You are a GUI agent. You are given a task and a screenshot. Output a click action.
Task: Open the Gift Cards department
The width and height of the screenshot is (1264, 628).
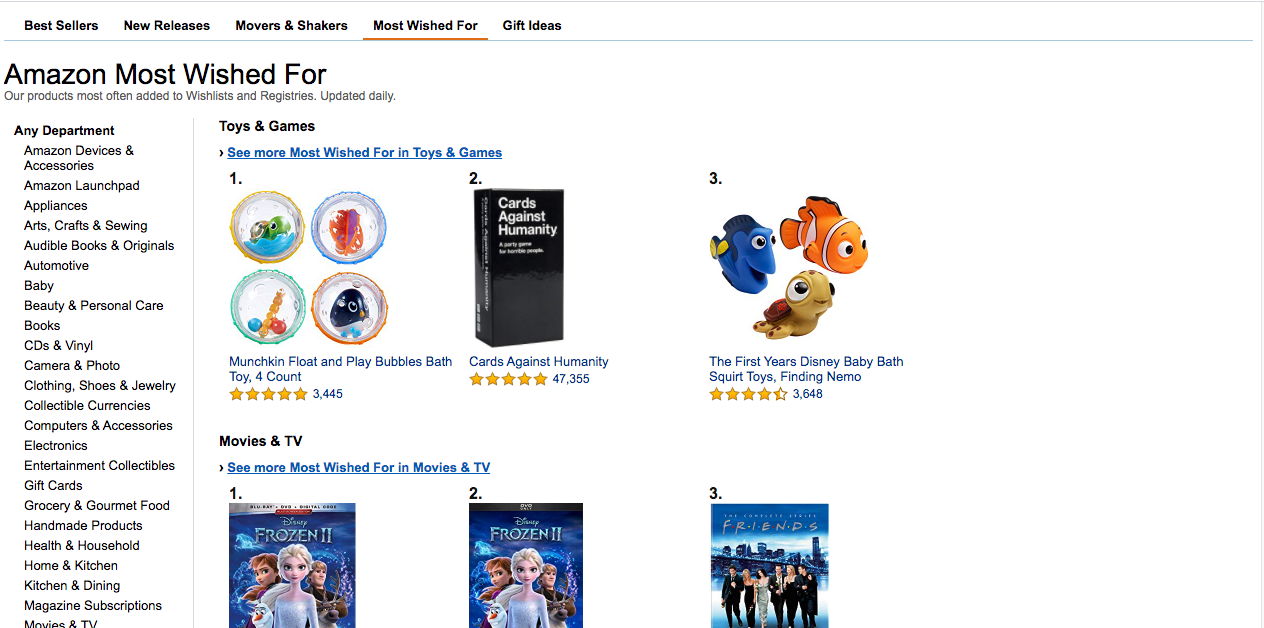pos(52,485)
